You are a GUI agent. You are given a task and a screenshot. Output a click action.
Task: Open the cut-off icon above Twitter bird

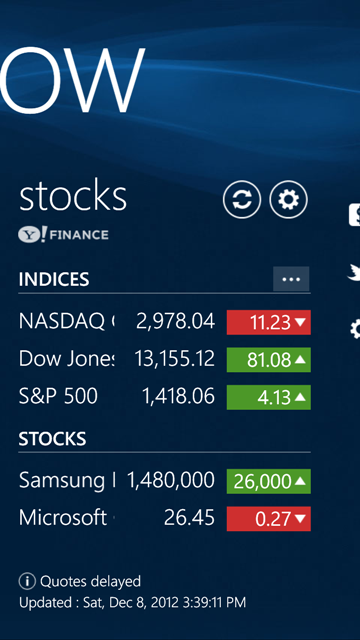pyautogui.click(x=354, y=216)
